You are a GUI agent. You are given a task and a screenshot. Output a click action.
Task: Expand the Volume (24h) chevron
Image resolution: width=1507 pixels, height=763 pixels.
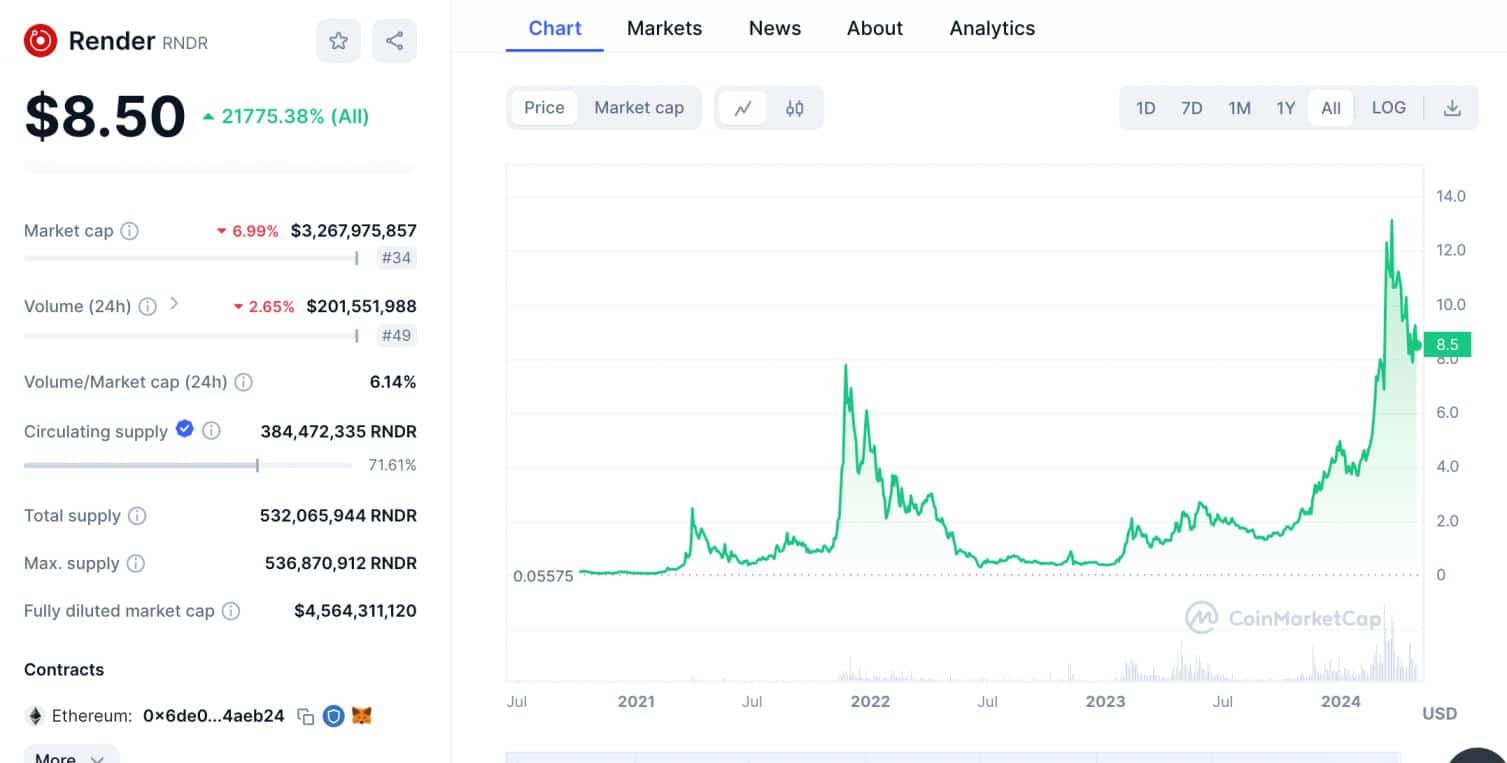pyautogui.click(x=174, y=303)
